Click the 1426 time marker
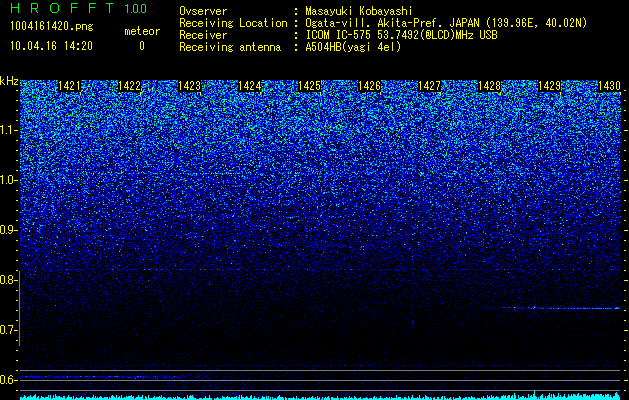 [x=369, y=86]
